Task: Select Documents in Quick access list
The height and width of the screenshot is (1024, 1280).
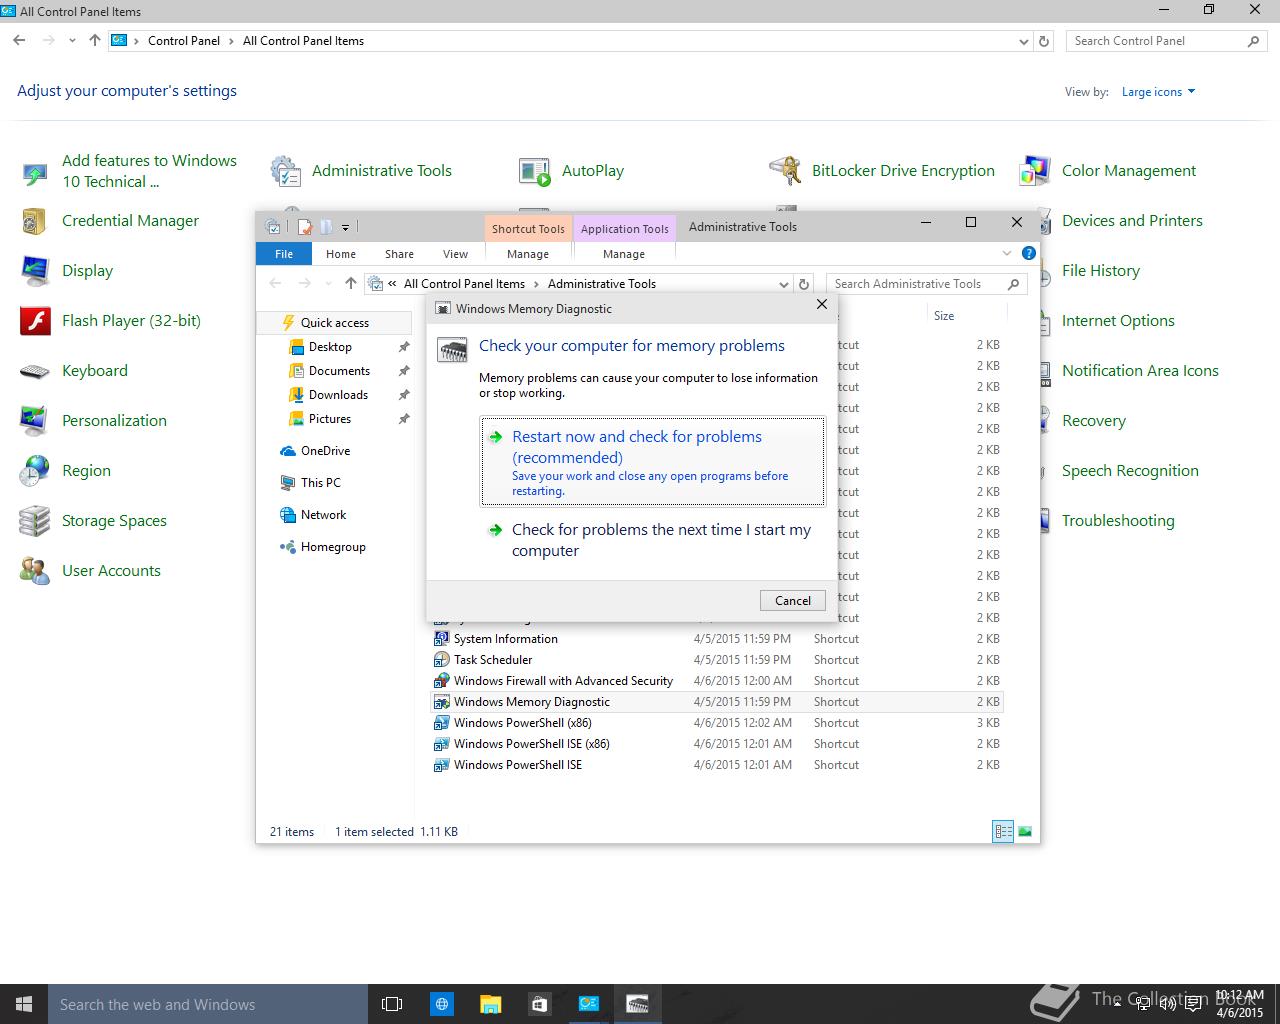Action: click(x=339, y=371)
